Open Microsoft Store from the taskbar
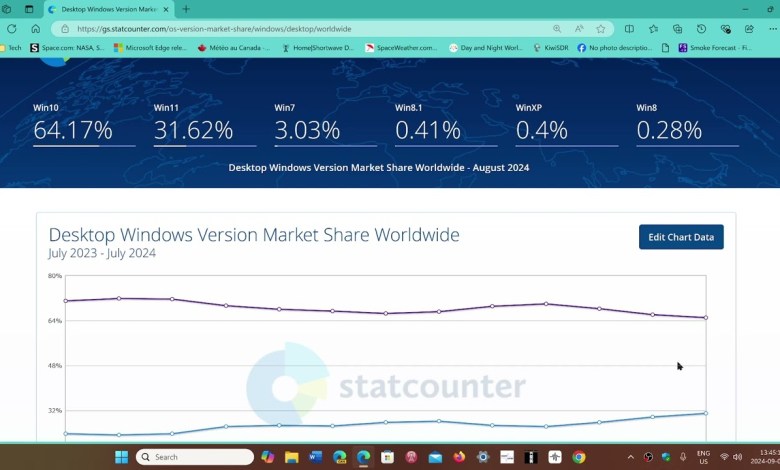The image size is (780, 470). (388, 457)
